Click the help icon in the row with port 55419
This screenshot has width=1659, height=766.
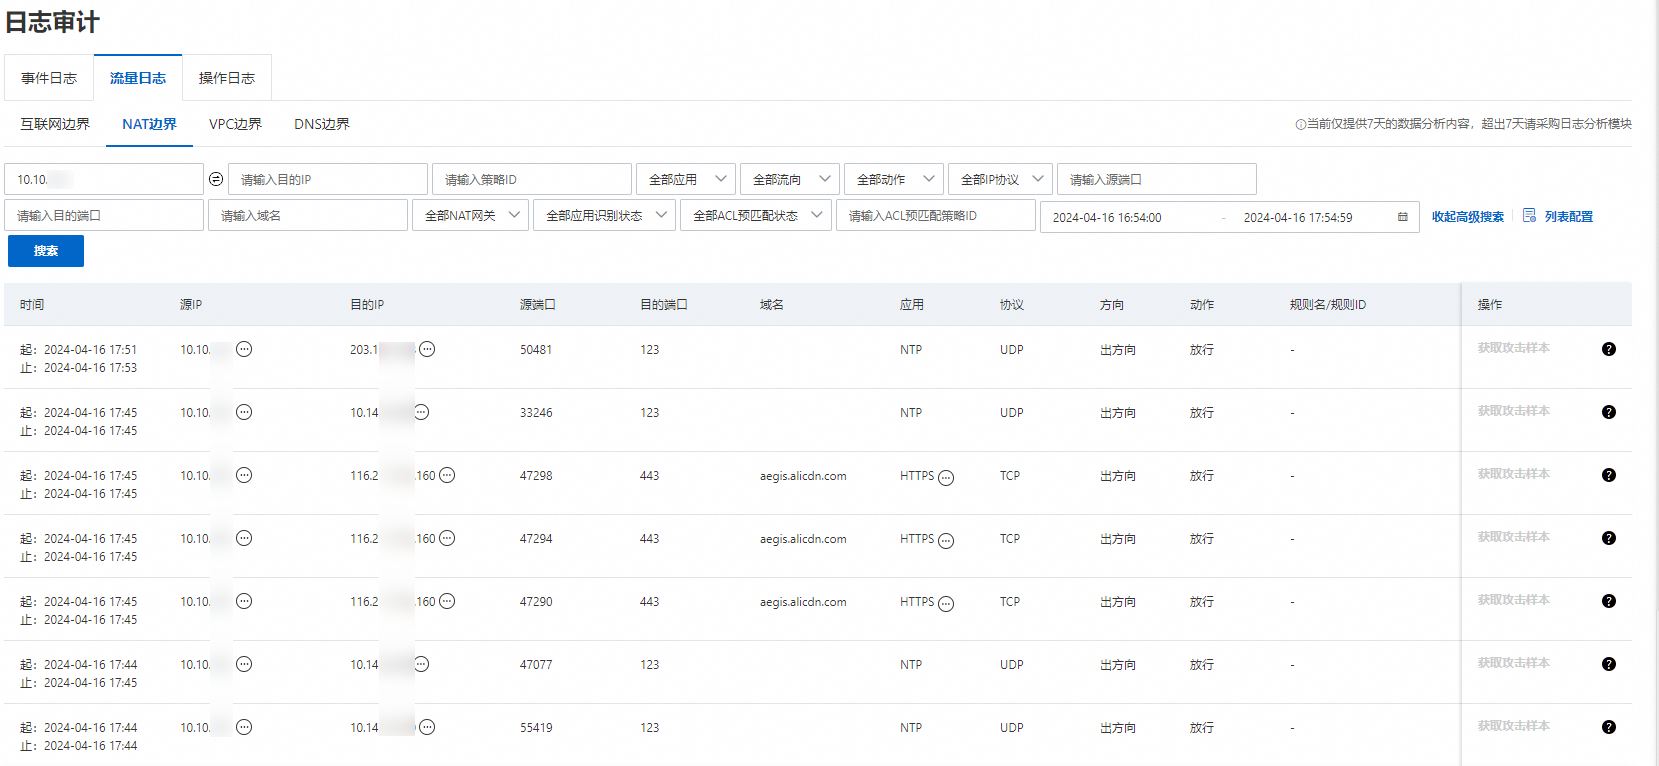1609,727
